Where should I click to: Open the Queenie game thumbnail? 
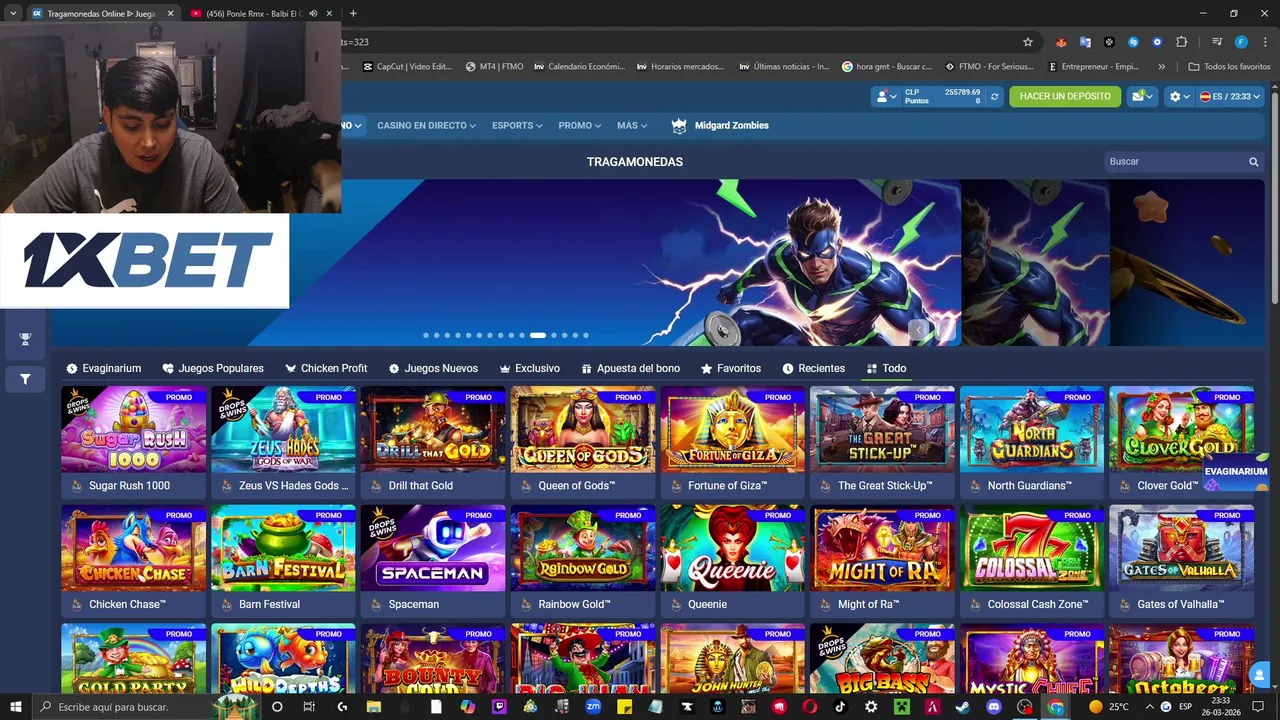pos(733,548)
